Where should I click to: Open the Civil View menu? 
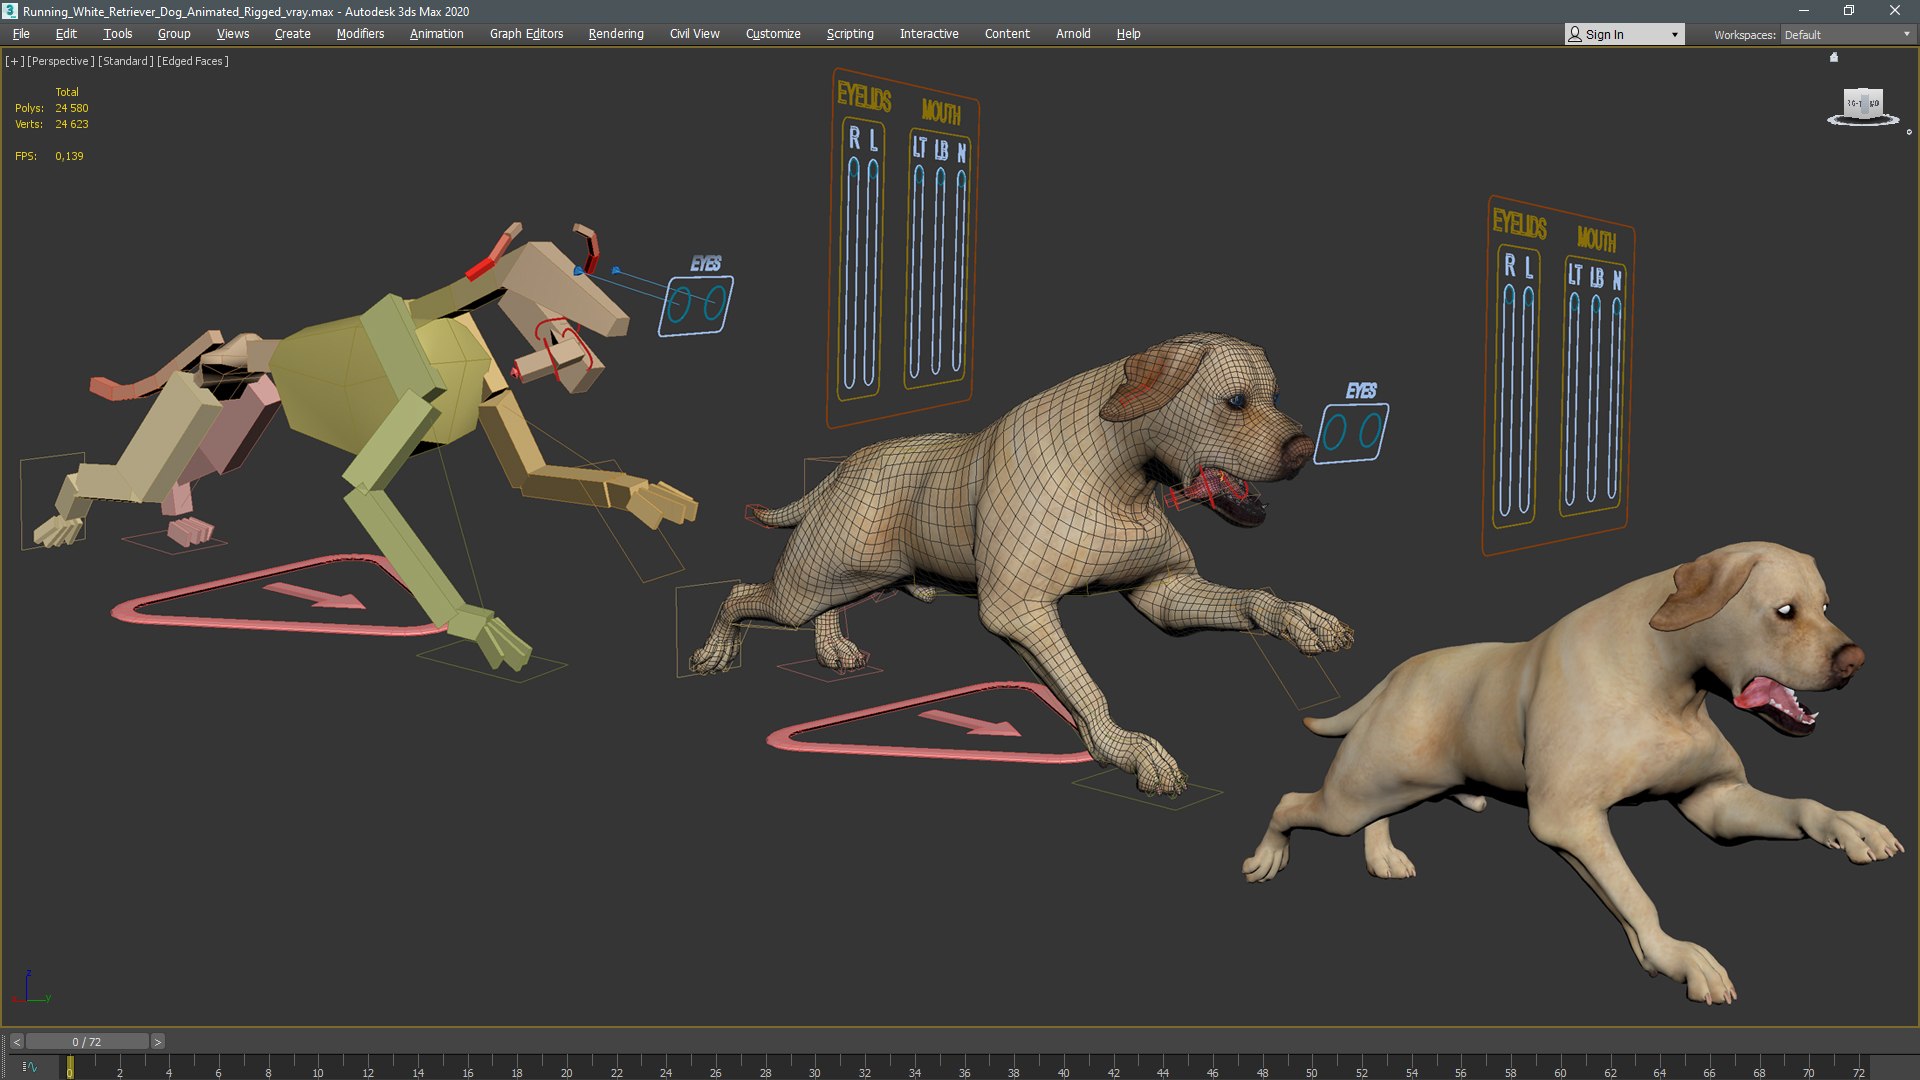(695, 34)
